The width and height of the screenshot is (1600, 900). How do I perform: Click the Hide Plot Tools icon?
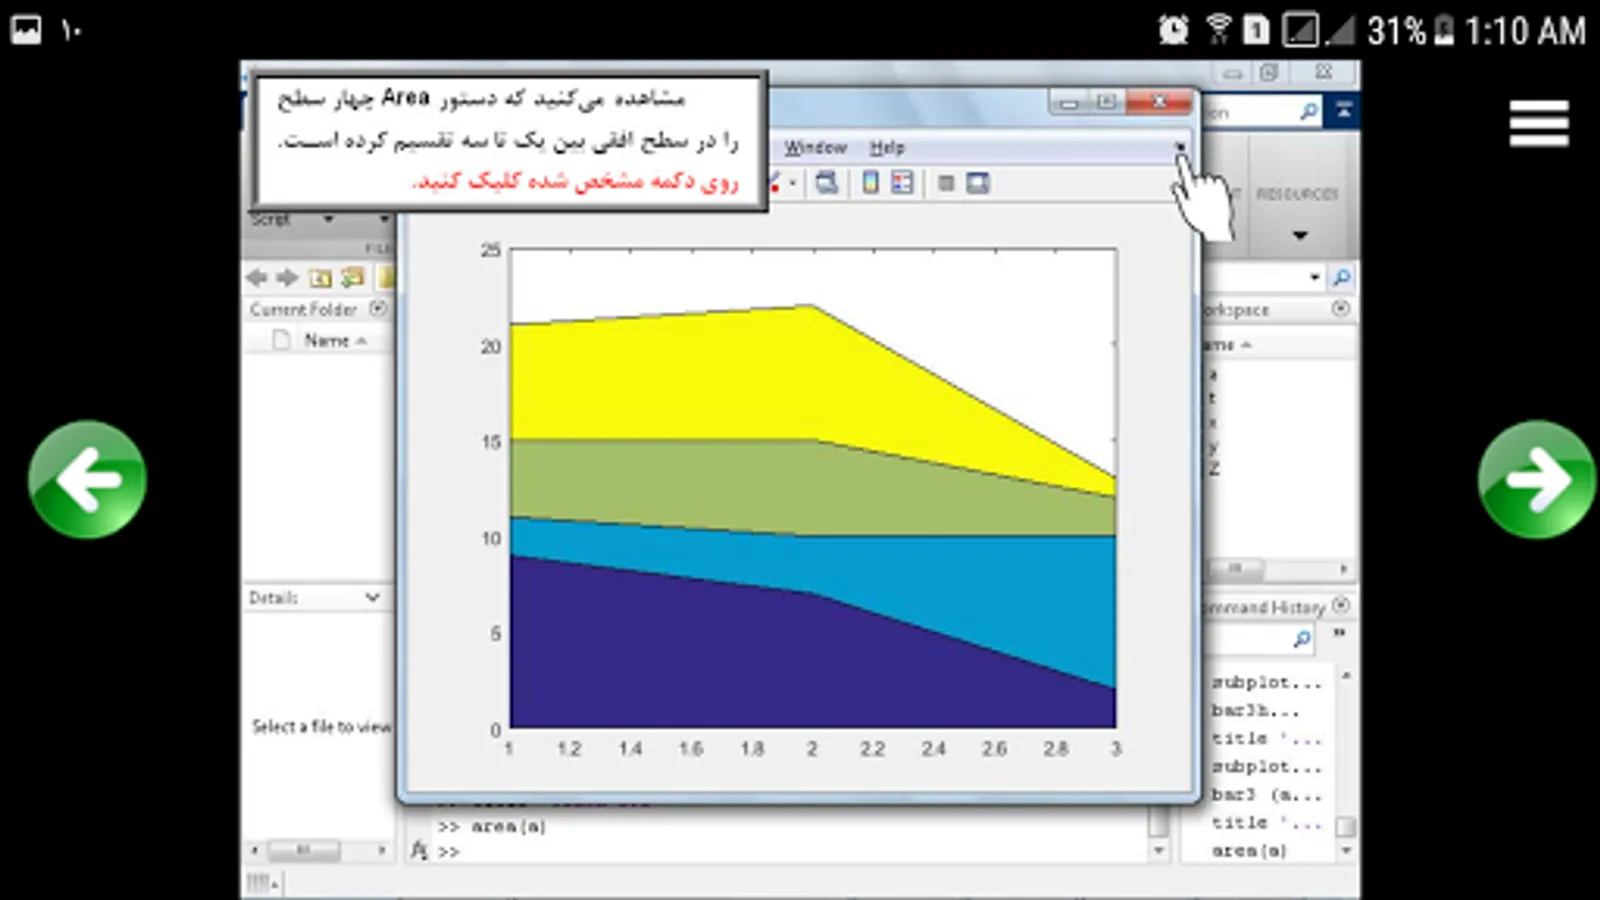946,183
